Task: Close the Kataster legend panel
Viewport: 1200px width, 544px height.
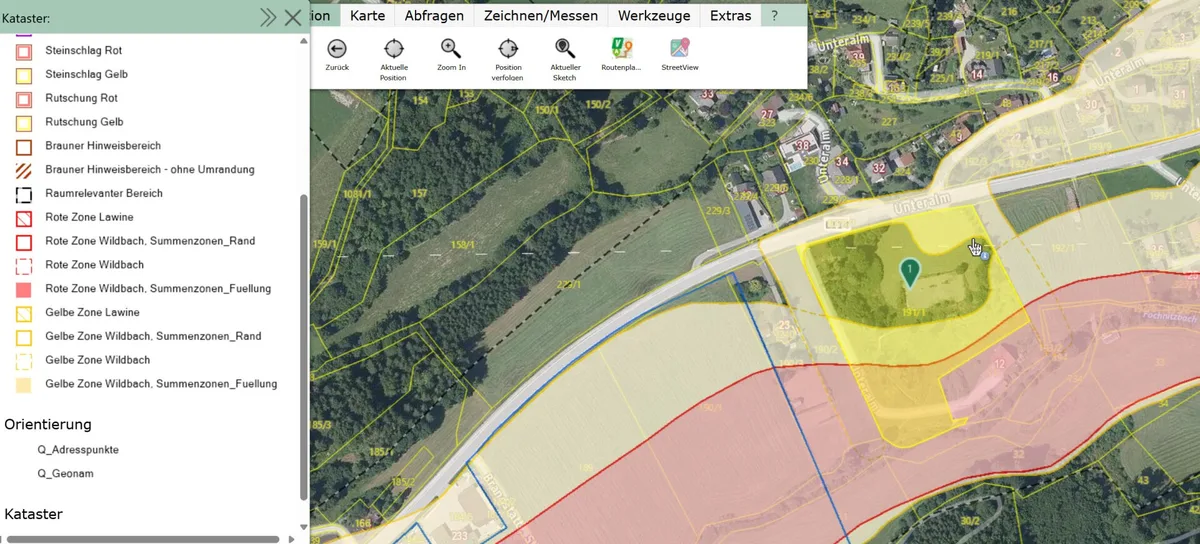Action: coord(293,17)
